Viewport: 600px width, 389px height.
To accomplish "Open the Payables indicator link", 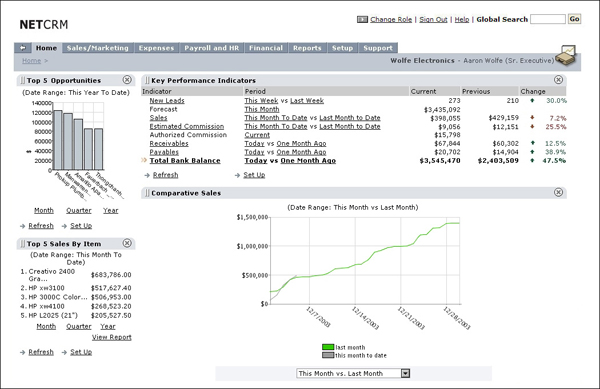I will (x=164, y=152).
